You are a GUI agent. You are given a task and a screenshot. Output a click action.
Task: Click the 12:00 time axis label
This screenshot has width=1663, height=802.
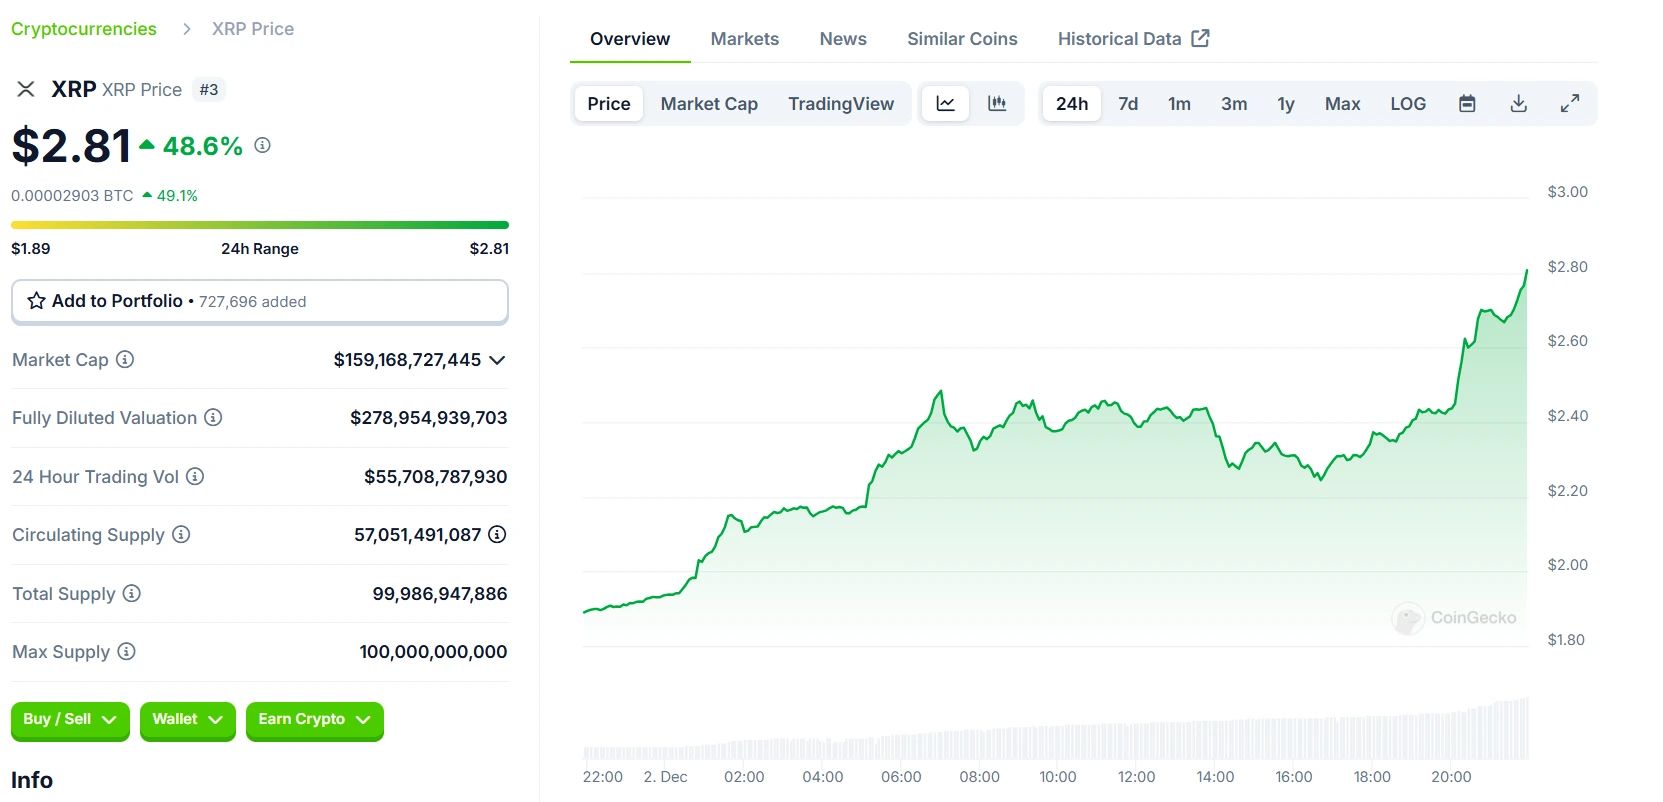(1136, 777)
